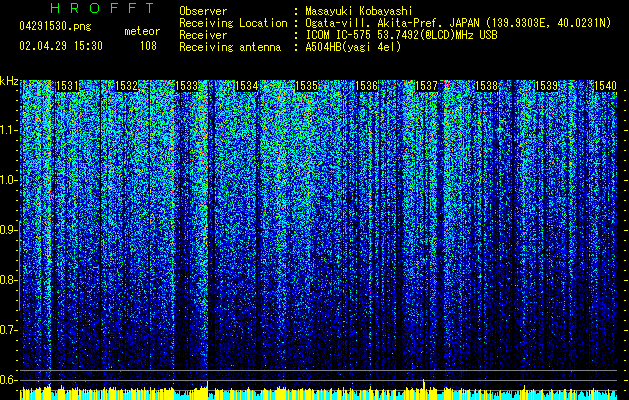Click the 1533 time marker
This screenshot has height=400, width=629.
pos(187,86)
